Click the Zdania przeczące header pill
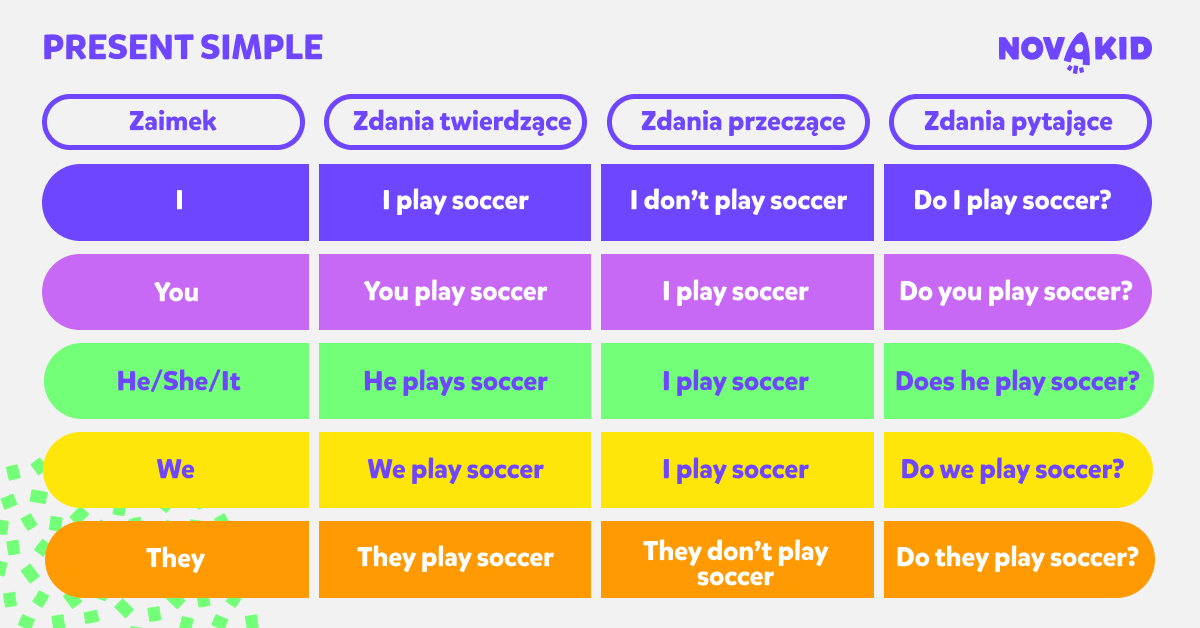 click(x=738, y=122)
